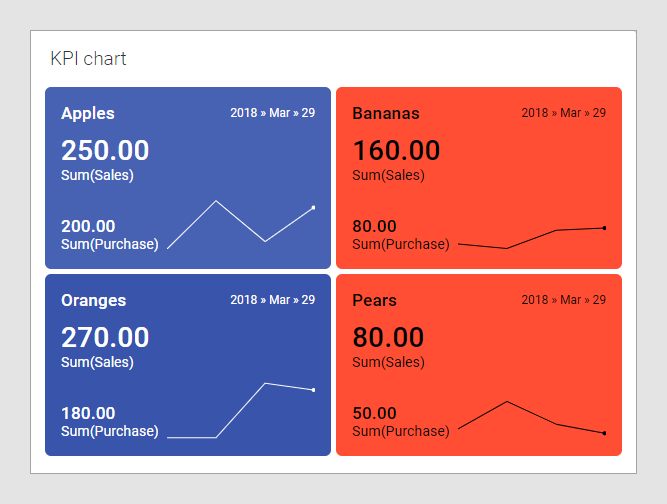Select the Oranges tile heading
667x504 pixels.
(x=94, y=300)
